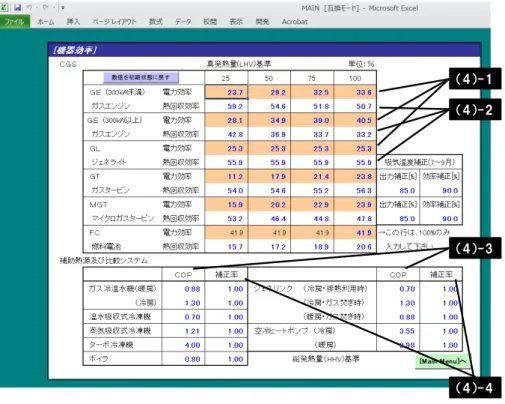Click the Excel application icon in title bar
Image resolution: width=505 pixels, height=404 pixels.
[4, 7]
